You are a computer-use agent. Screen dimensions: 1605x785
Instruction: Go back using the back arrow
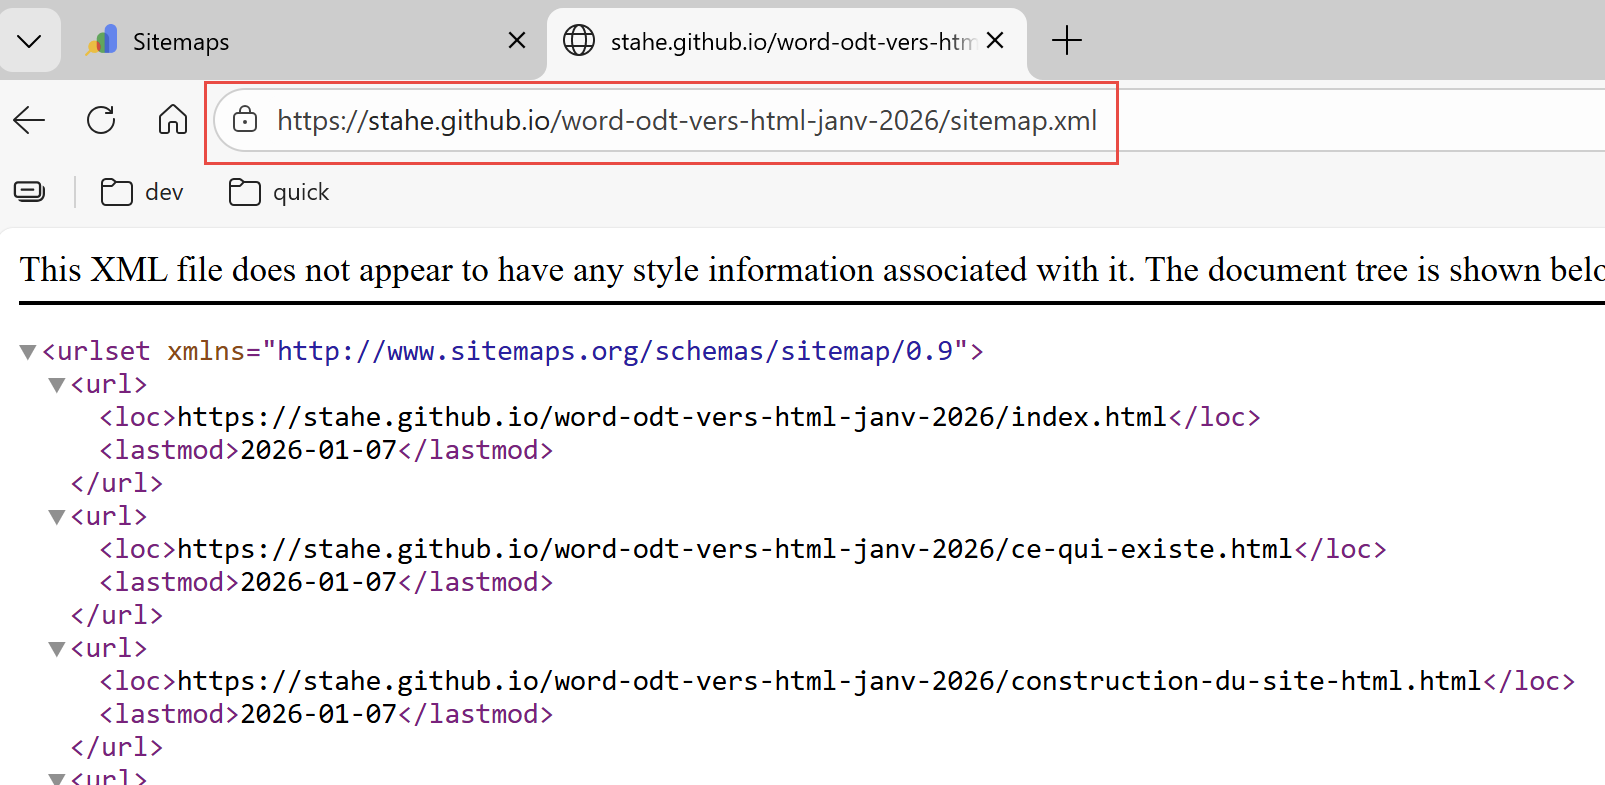[30, 121]
